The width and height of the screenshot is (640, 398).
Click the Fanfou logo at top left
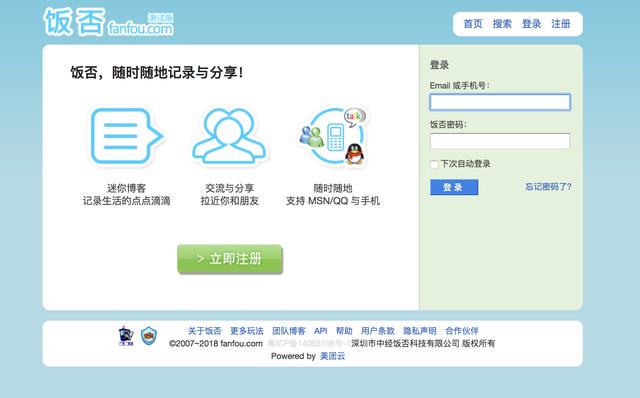(x=109, y=22)
